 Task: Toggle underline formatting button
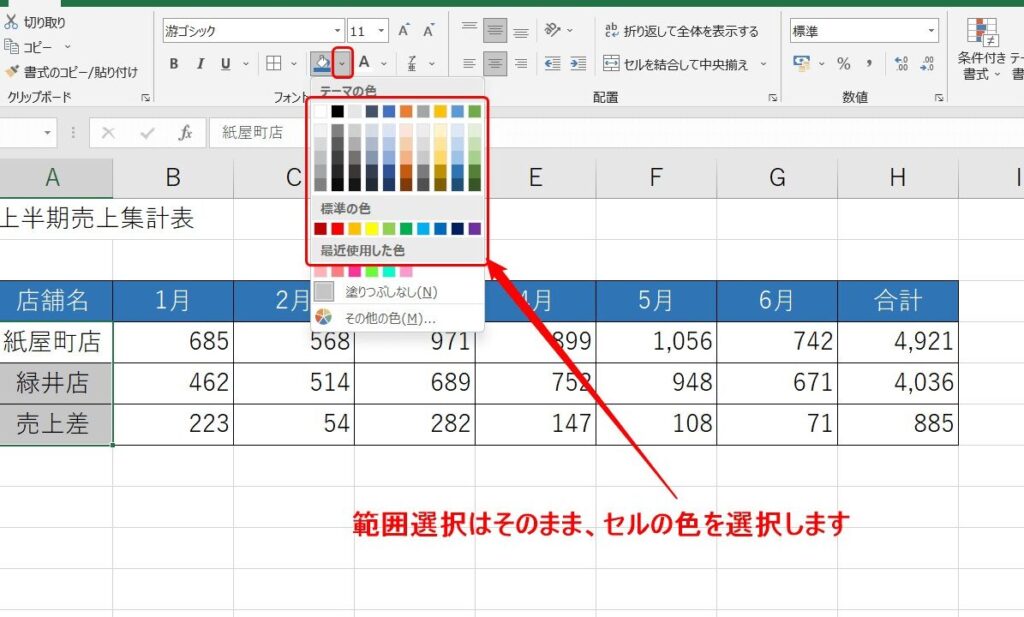224,64
